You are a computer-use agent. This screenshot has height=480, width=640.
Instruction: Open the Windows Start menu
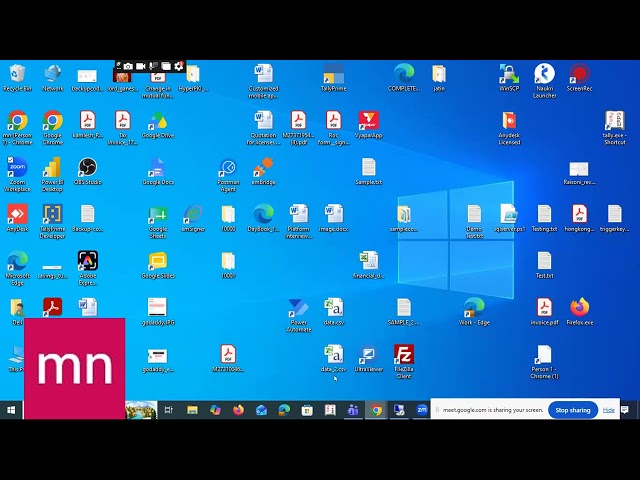pyautogui.click(x=11, y=410)
